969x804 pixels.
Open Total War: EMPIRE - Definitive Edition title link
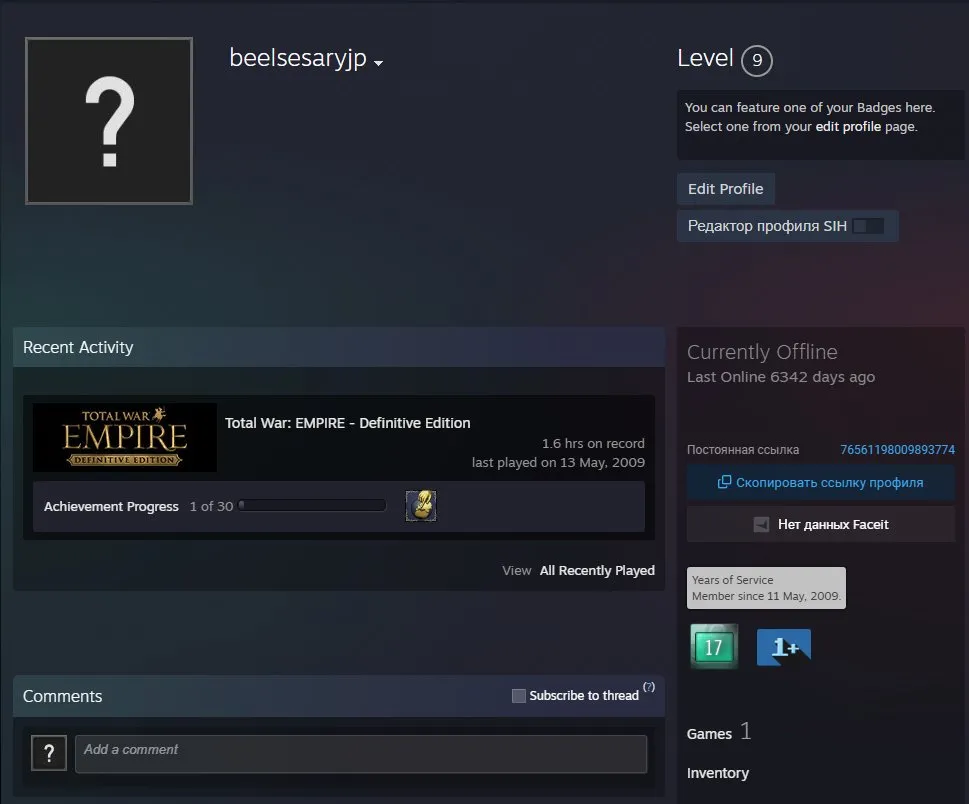tap(347, 423)
